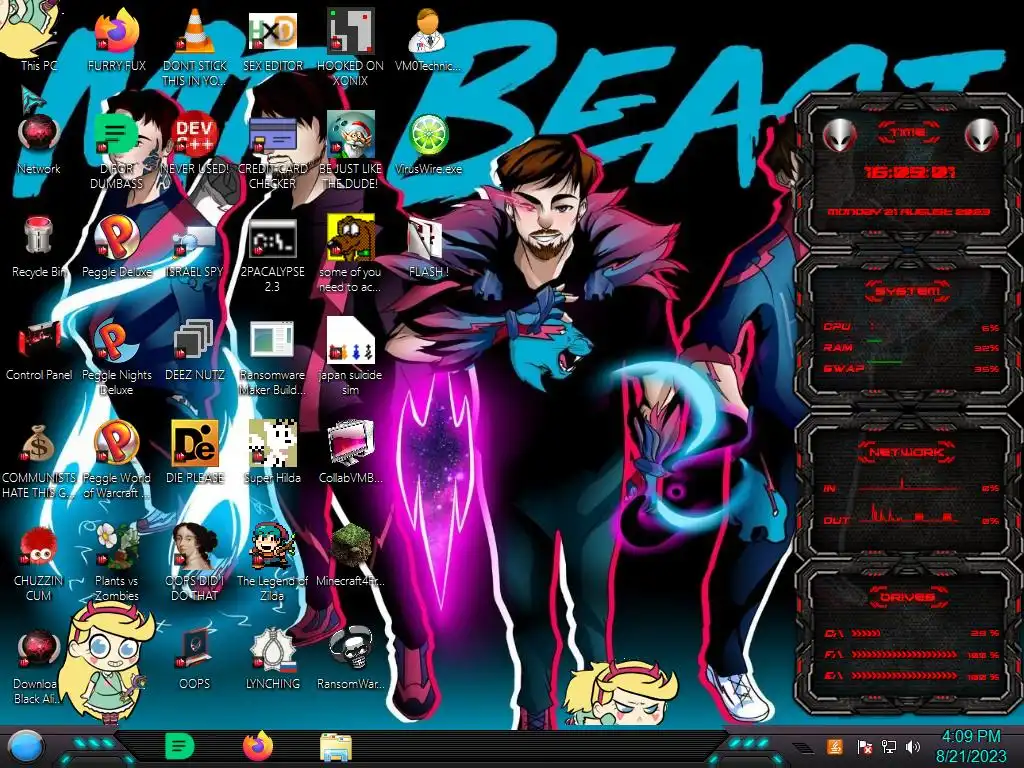This screenshot has height=768, width=1024.
Task: Select the DIE PLEASE yellow De icon
Action: click(195, 451)
